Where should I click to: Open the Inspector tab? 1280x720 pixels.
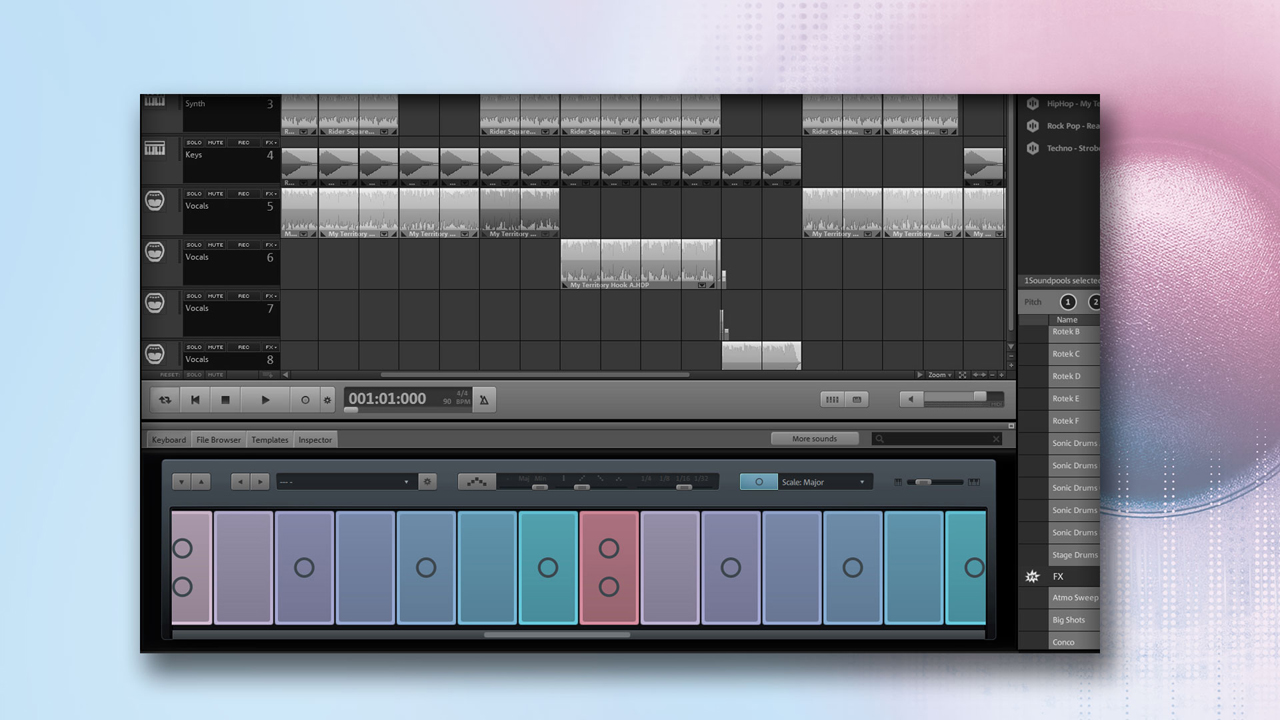click(315, 440)
